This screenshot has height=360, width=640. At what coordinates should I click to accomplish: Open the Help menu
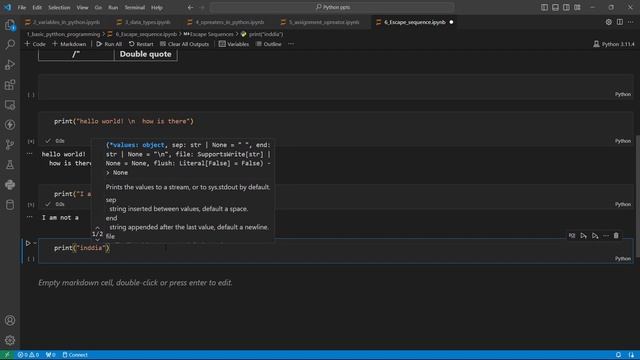(157, 7)
